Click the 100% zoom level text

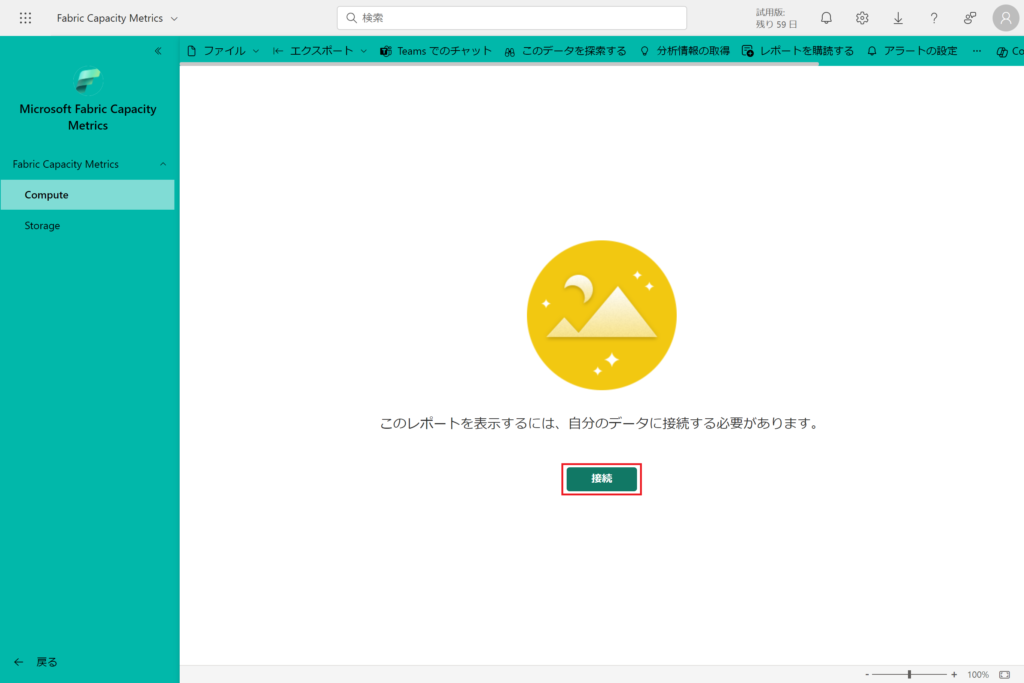click(x=978, y=675)
